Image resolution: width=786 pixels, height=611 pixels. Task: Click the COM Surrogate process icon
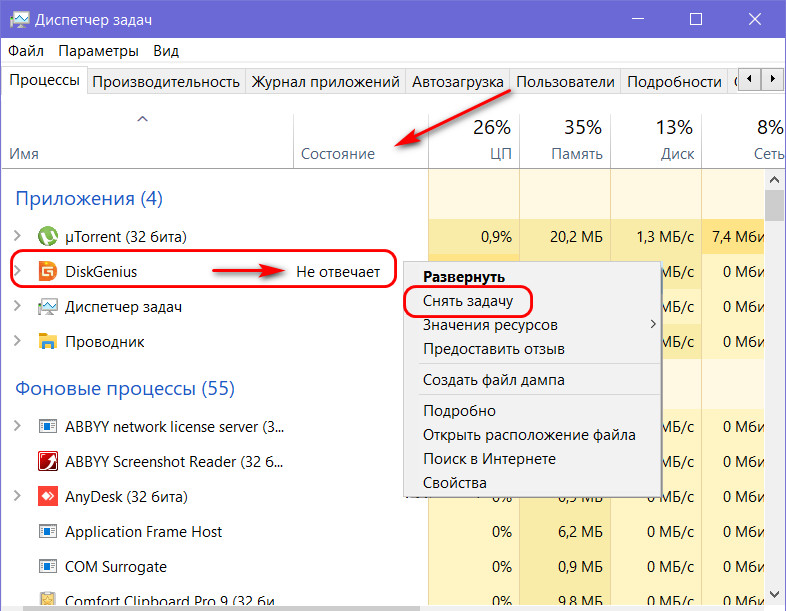pos(47,567)
